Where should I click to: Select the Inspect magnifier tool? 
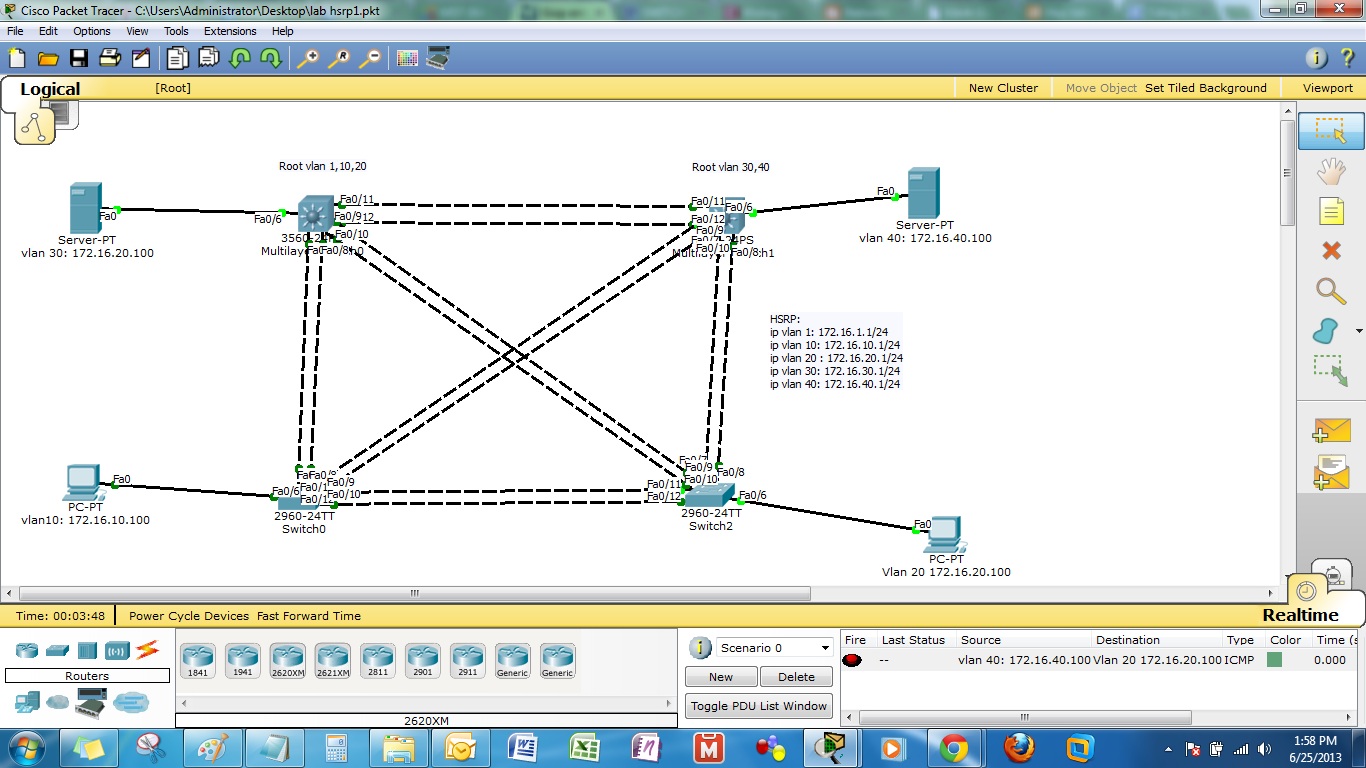[x=1330, y=291]
